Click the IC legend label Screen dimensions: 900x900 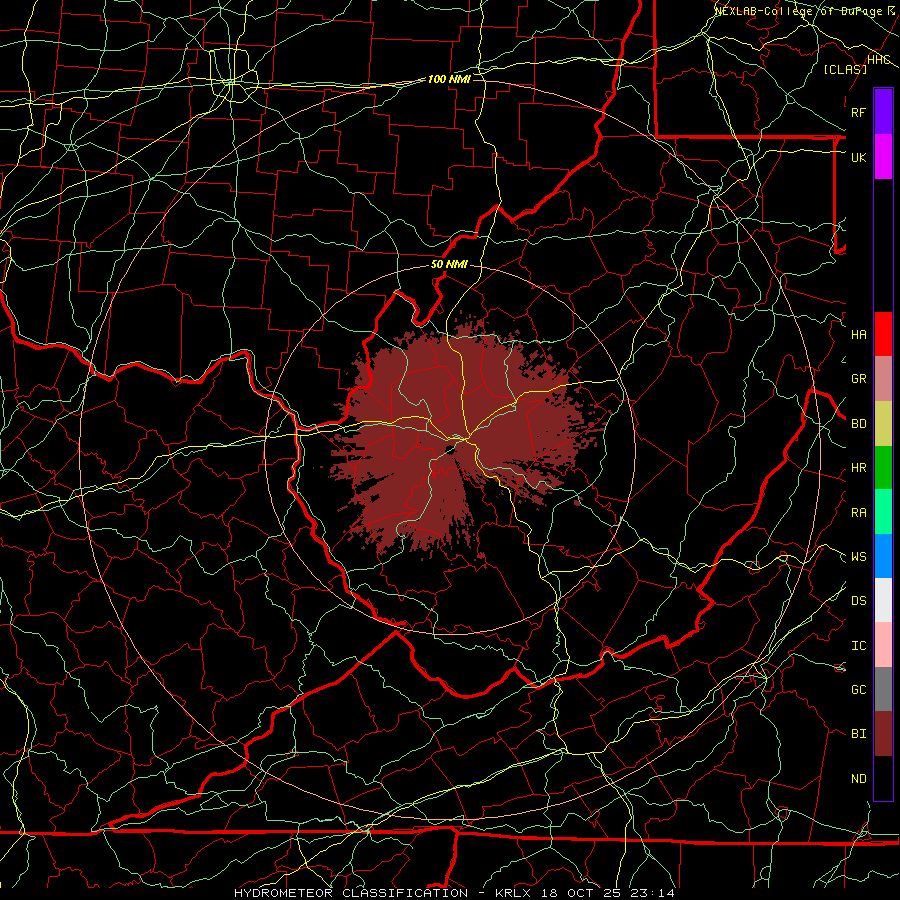pyautogui.click(x=858, y=646)
